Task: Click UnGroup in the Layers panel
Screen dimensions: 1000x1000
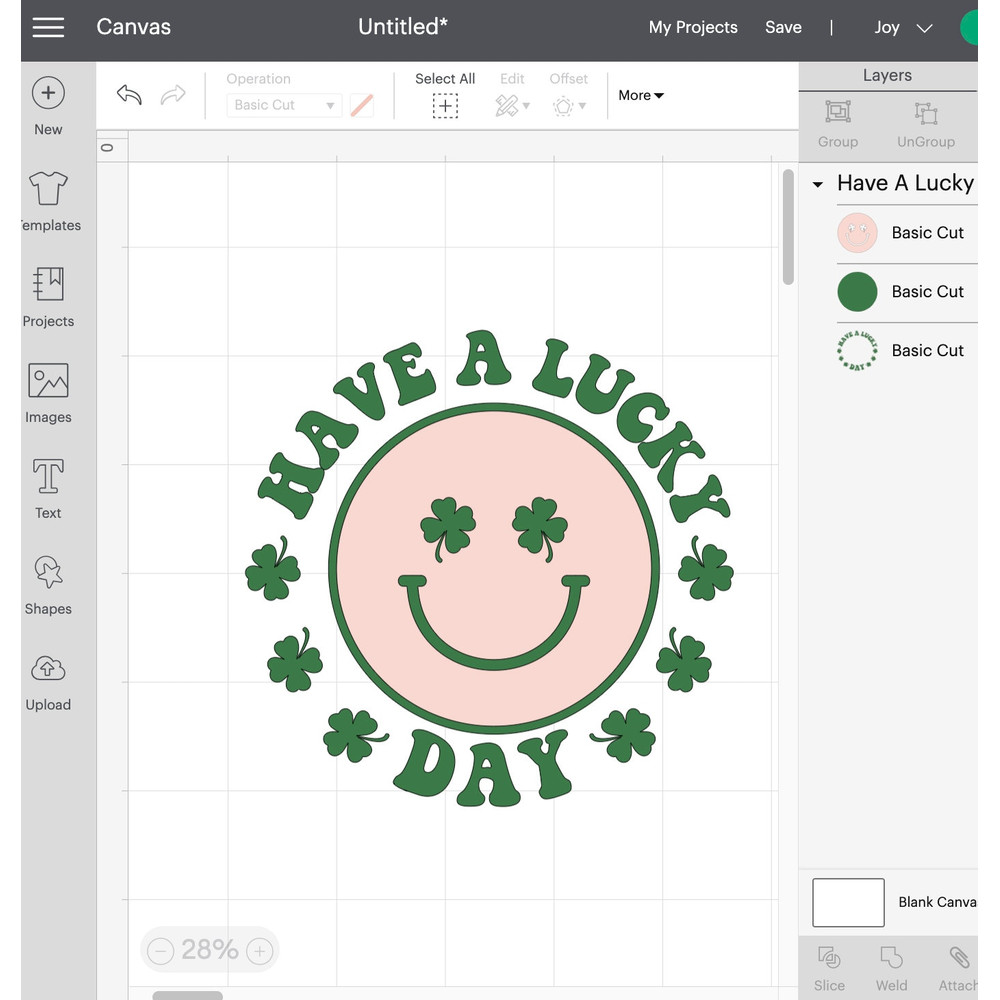Action: [x=925, y=125]
